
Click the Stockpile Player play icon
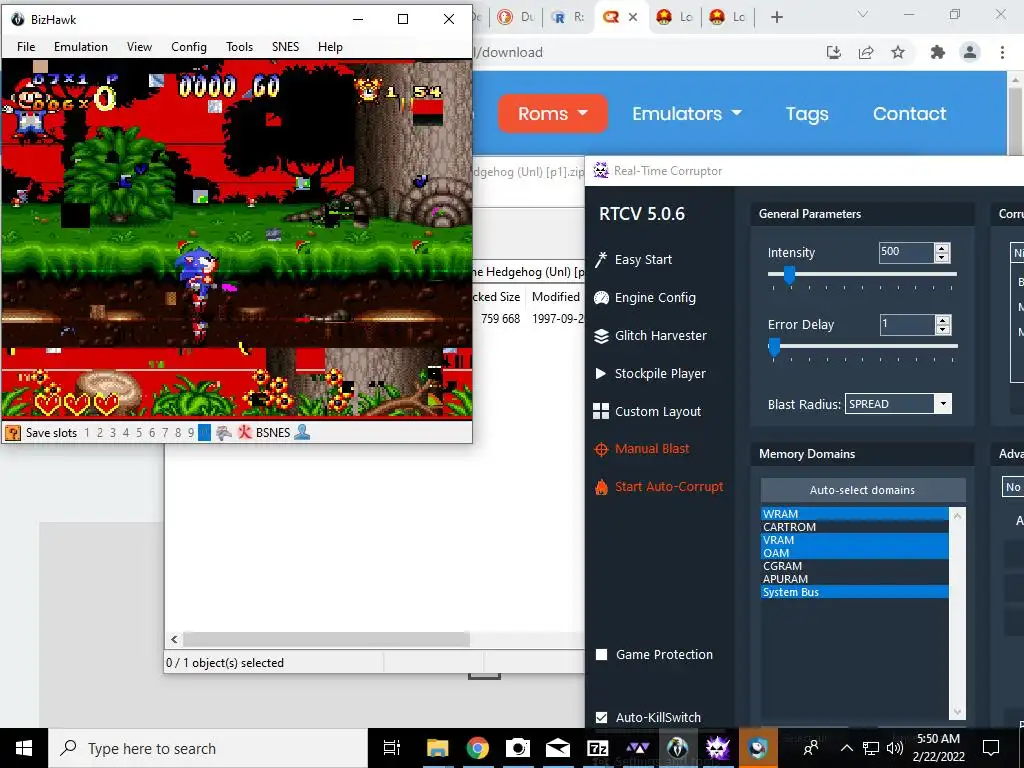pos(600,374)
